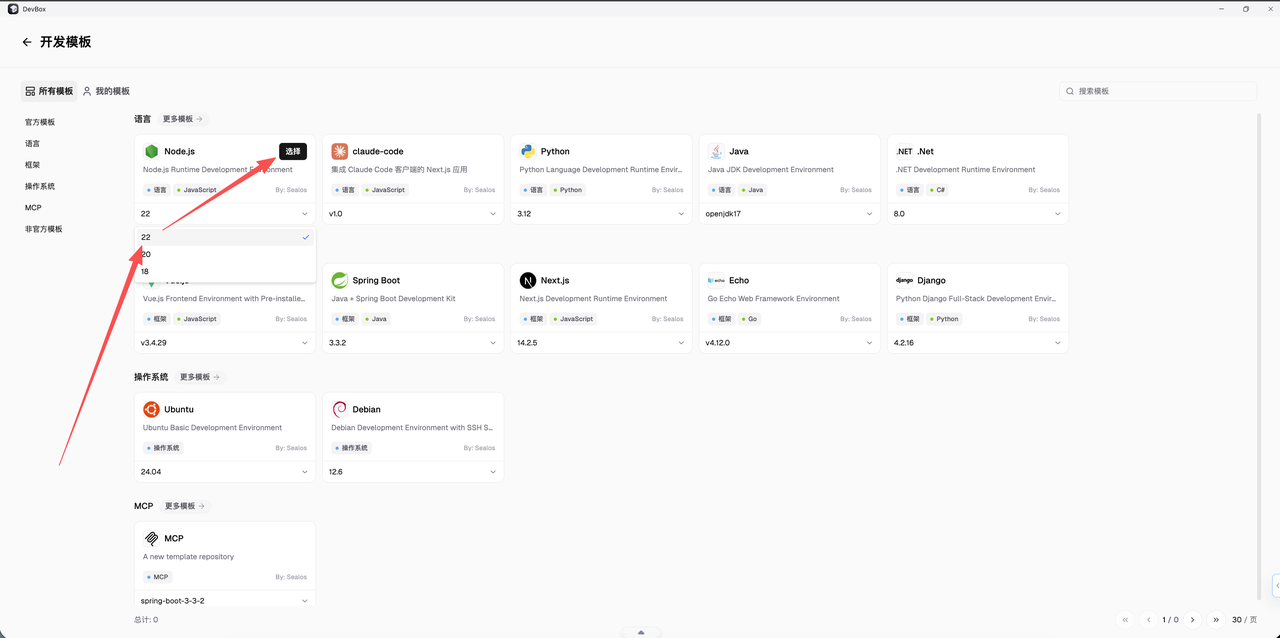Image resolution: width=1280 pixels, height=638 pixels.
Task: Click the vertical scrollbar on the right
Action: tap(1259, 355)
